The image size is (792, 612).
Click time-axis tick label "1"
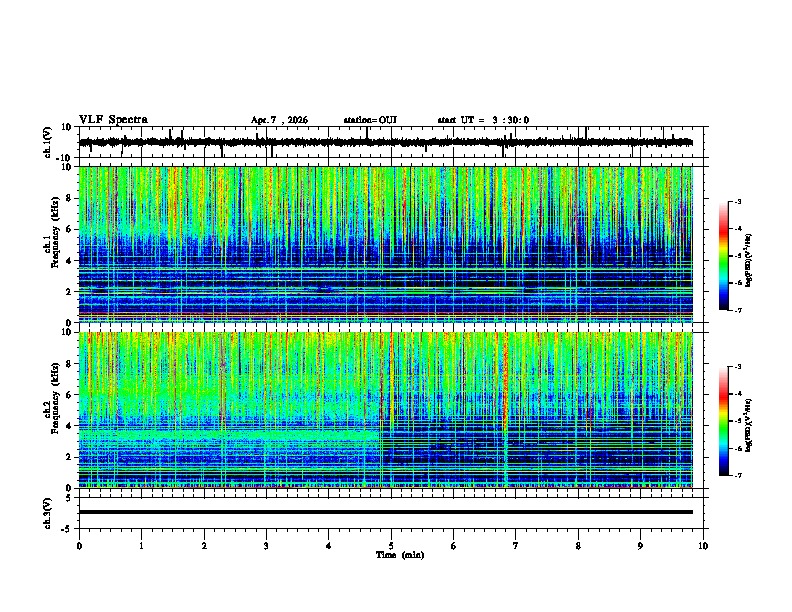[x=141, y=546]
